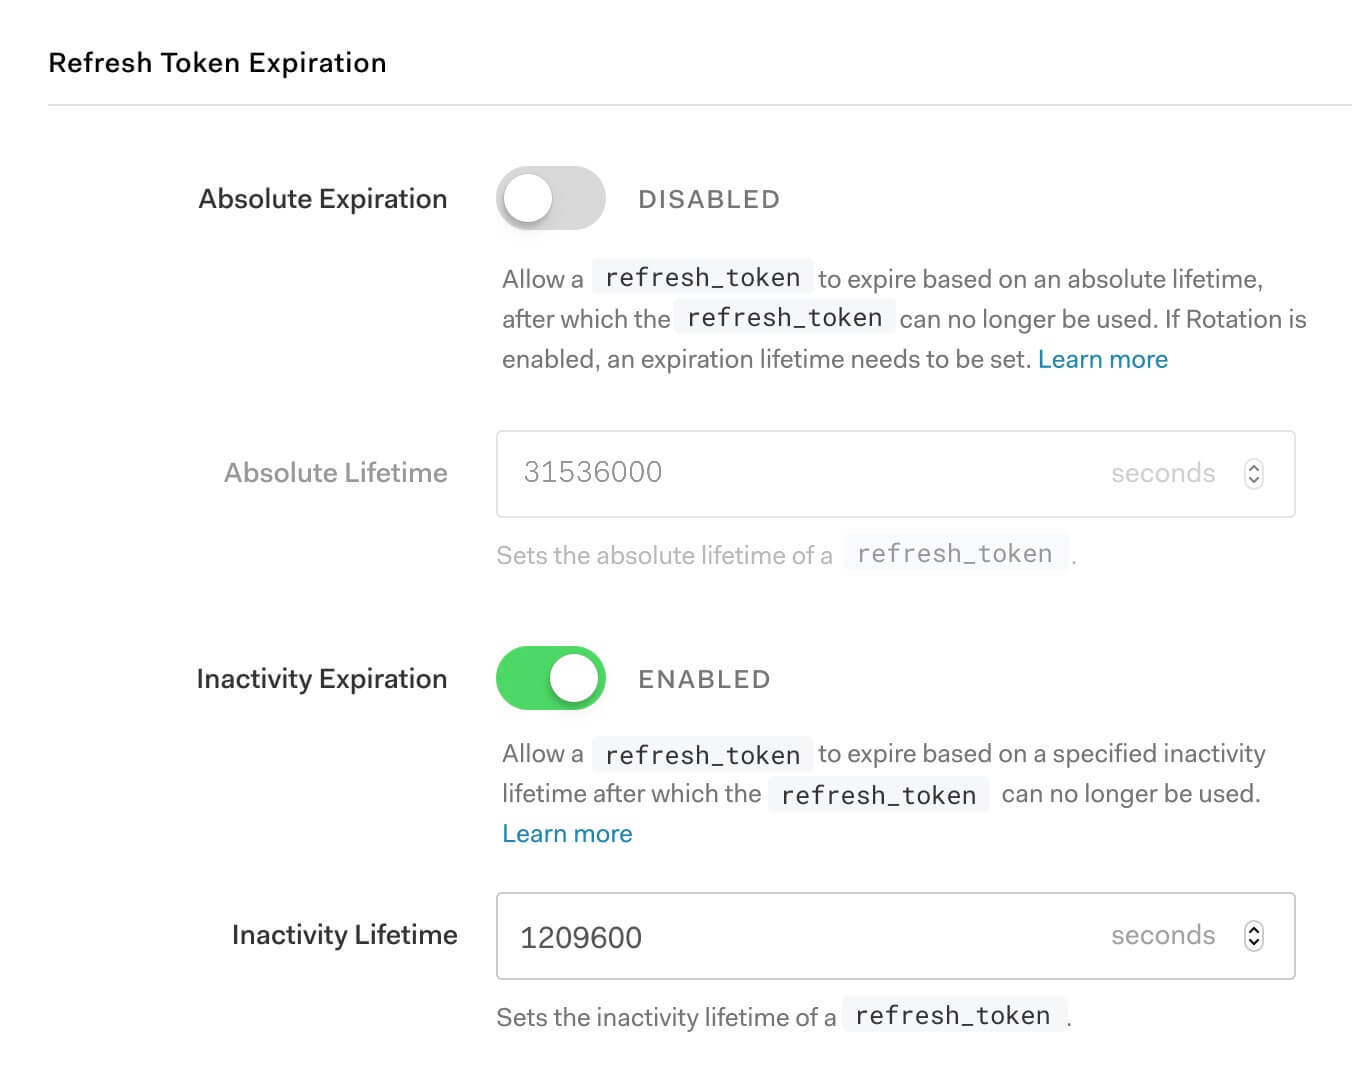The height and width of the screenshot is (1080, 1352).
Task: Click the ENABLED status label
Action: (704, 679)
